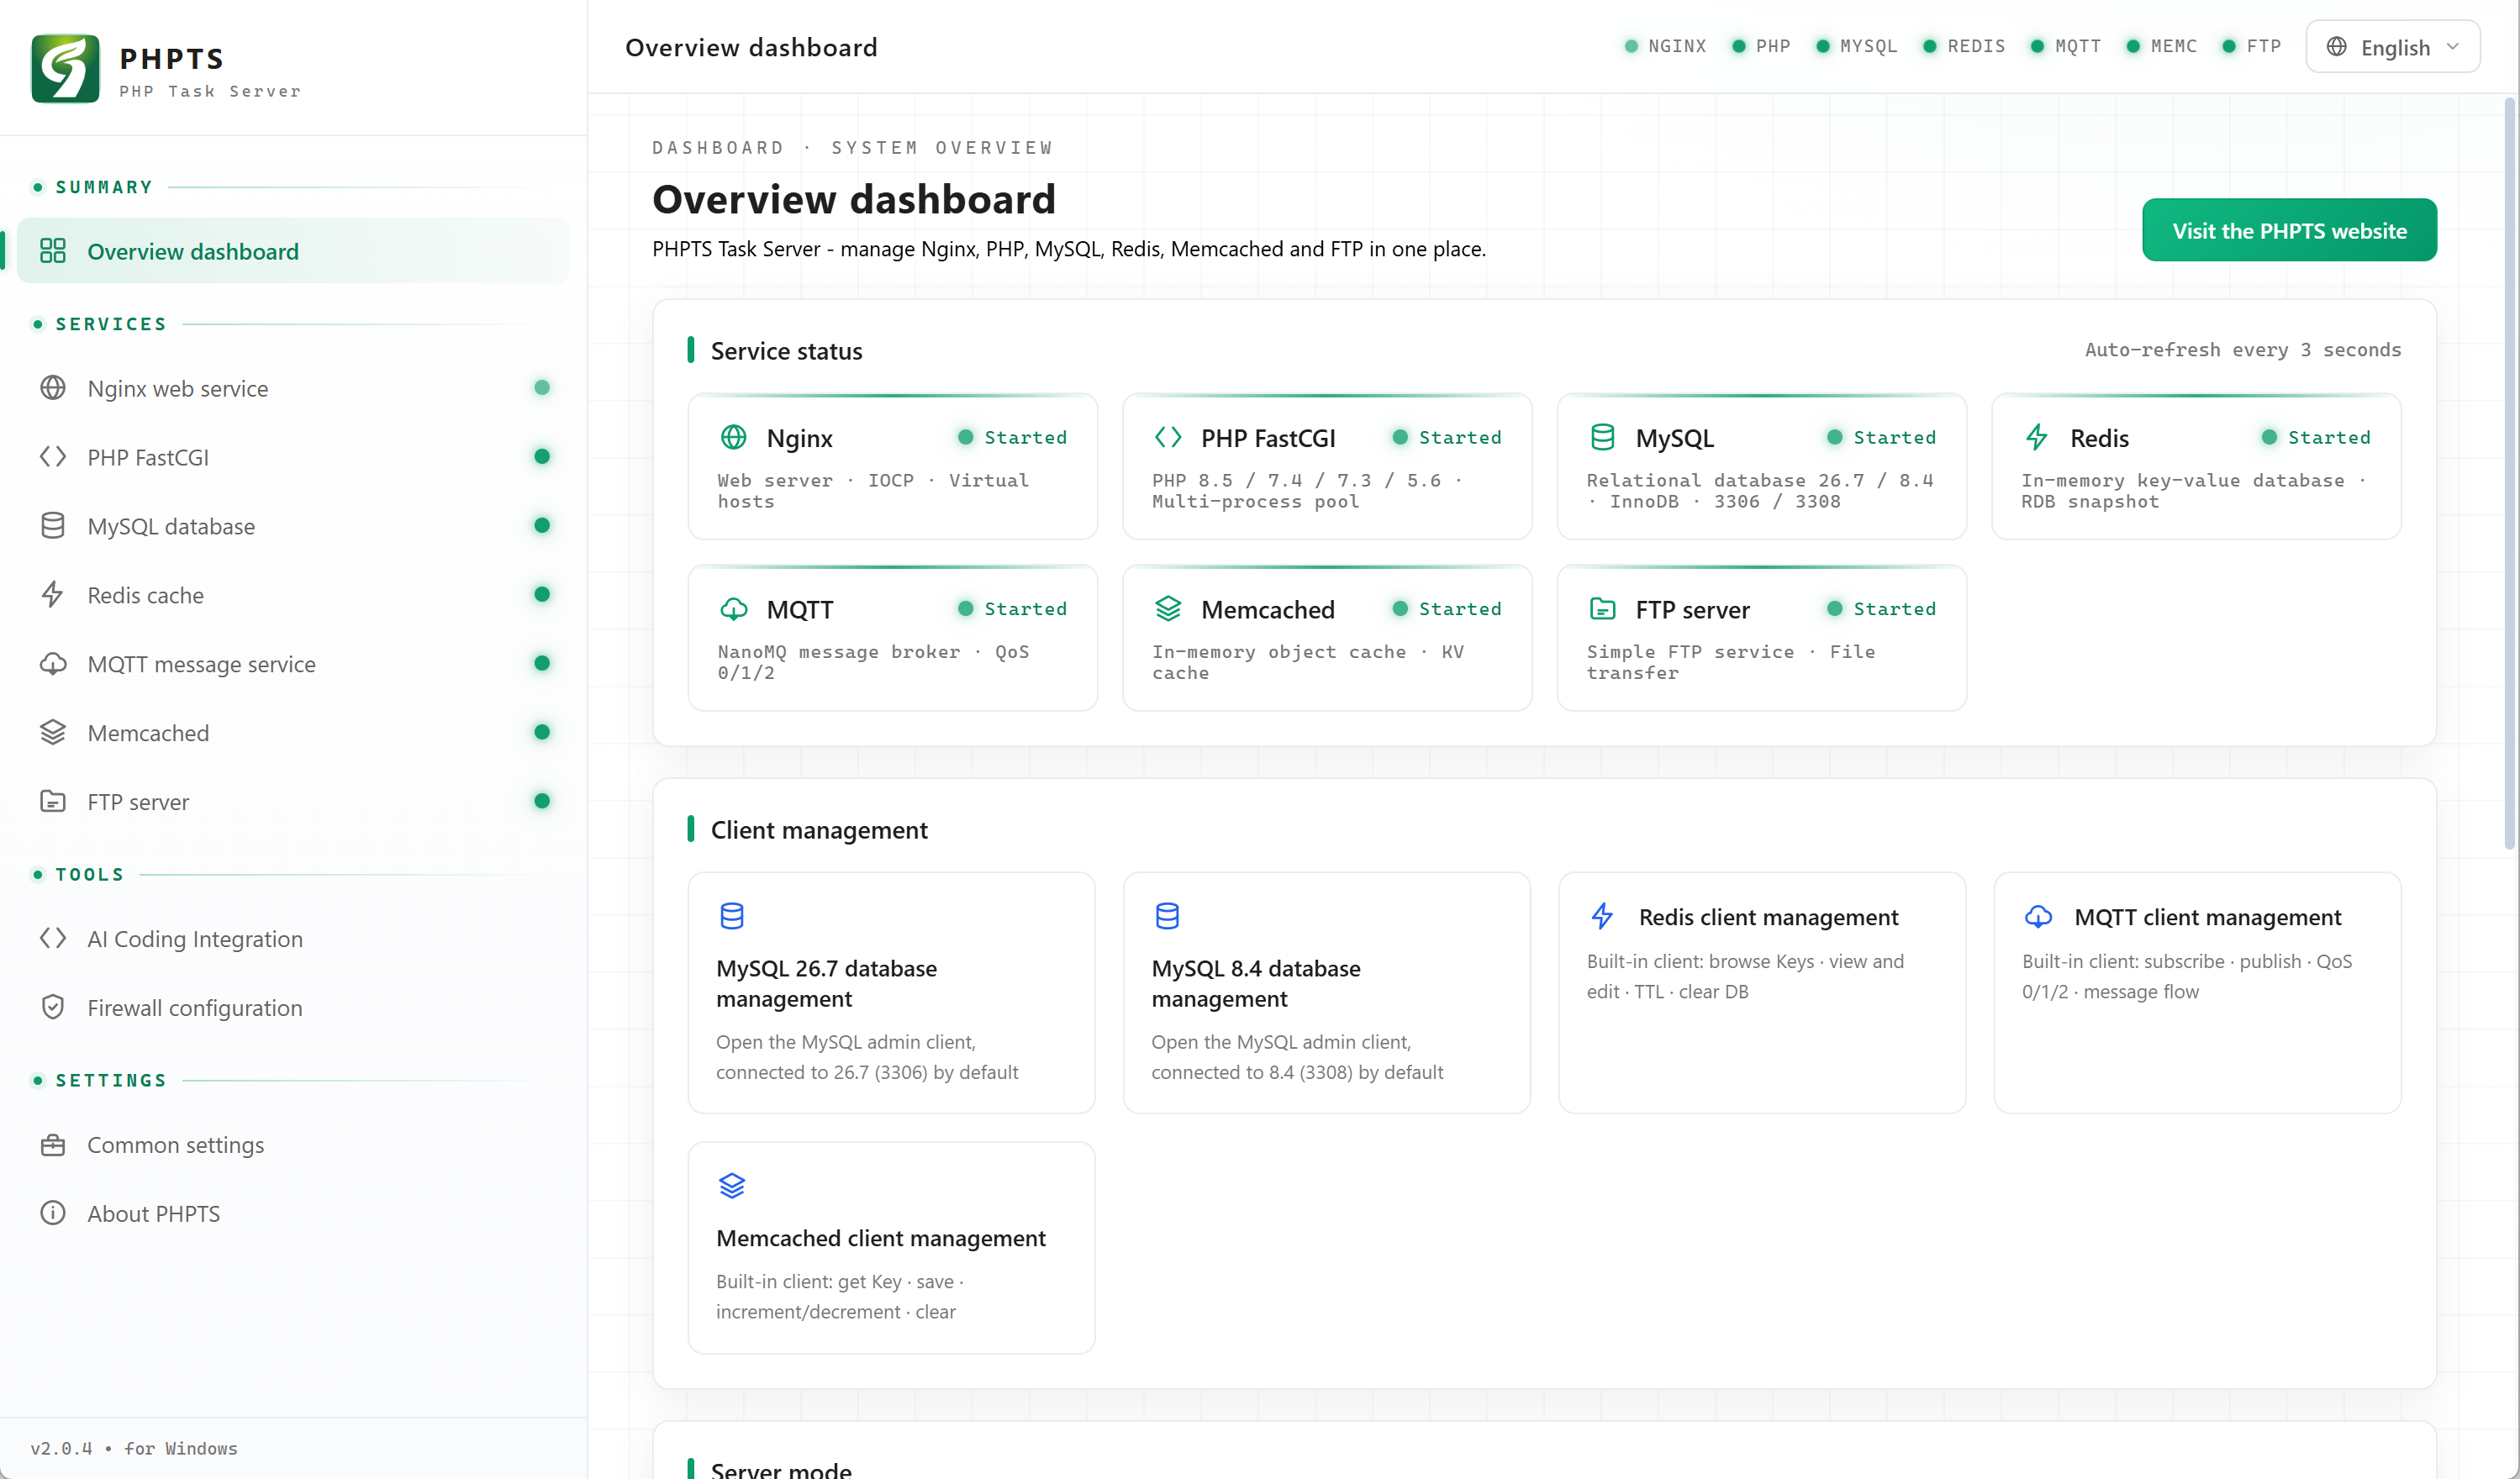
Task: Click the blue cloud icon of MQTT client management
Action: click(x=2038, y=916)
